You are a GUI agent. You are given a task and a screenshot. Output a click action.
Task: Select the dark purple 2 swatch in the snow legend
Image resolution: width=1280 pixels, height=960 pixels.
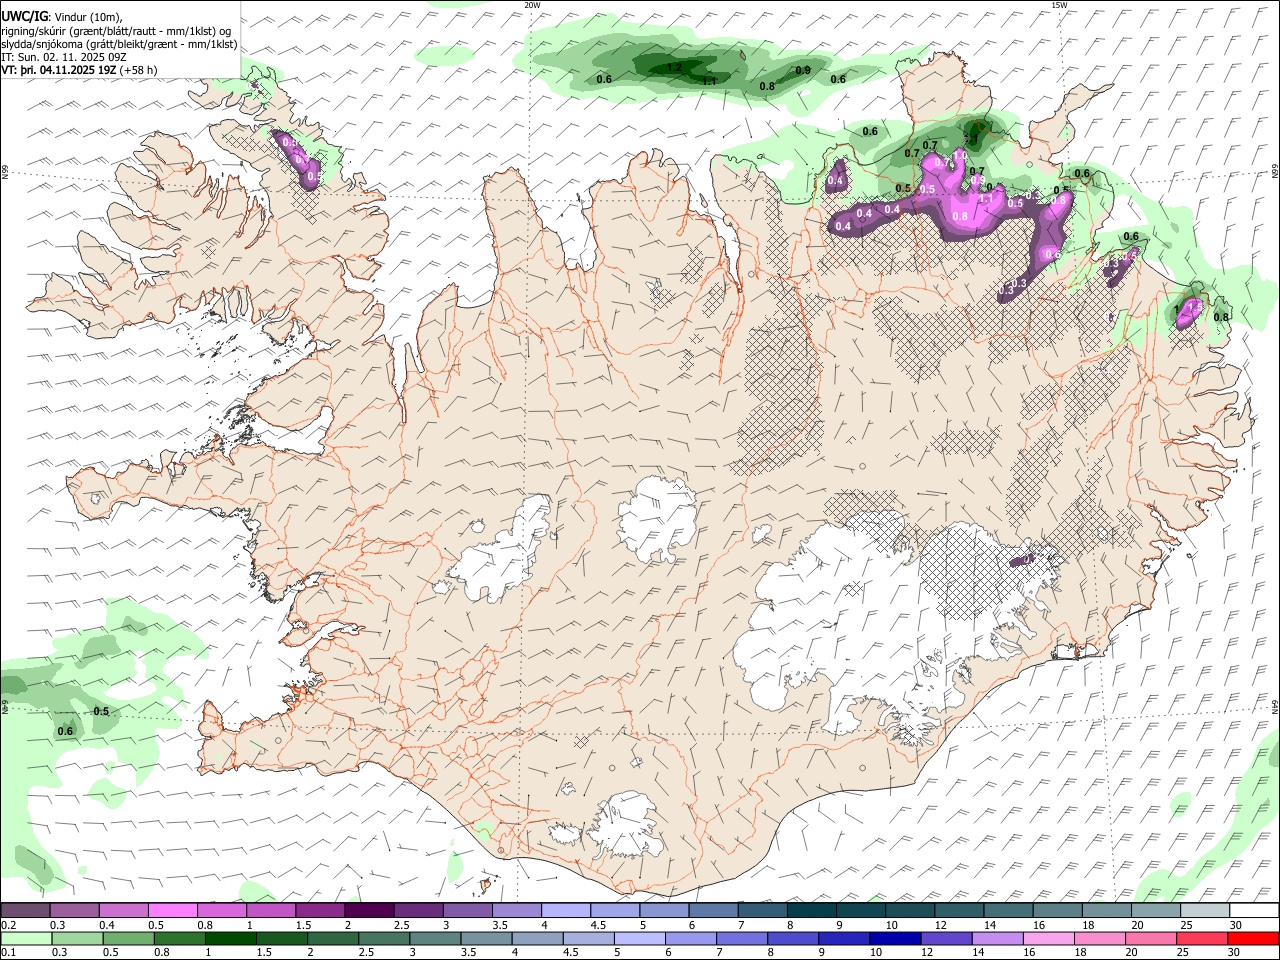[x=369, y=910]
